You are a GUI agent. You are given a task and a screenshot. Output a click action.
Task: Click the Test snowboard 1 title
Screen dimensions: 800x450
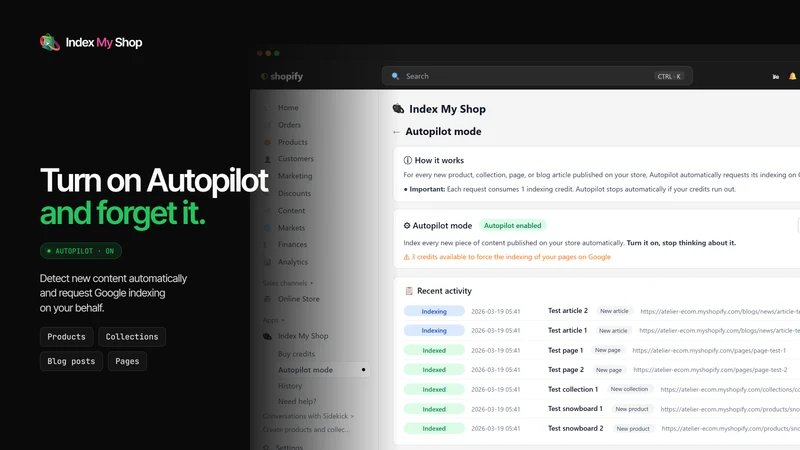pos(575,409)
